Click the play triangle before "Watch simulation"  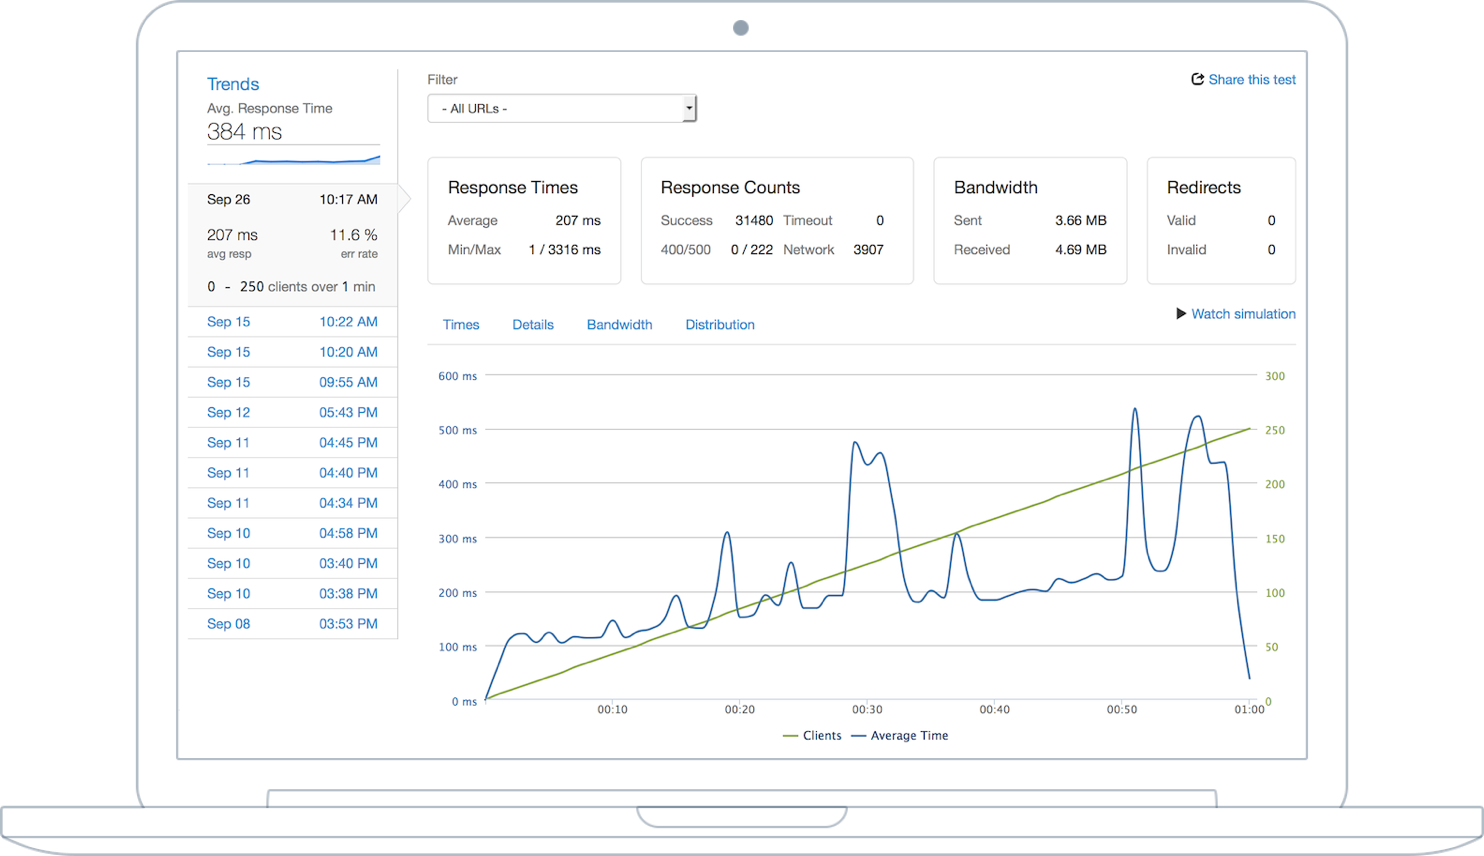(x=1179, y=313)
